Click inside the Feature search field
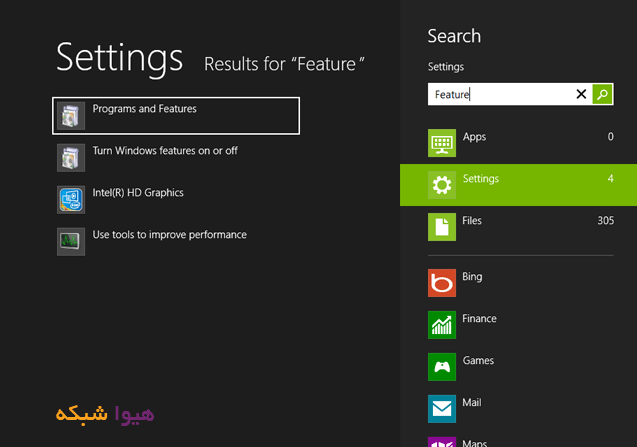 (500, 94)
